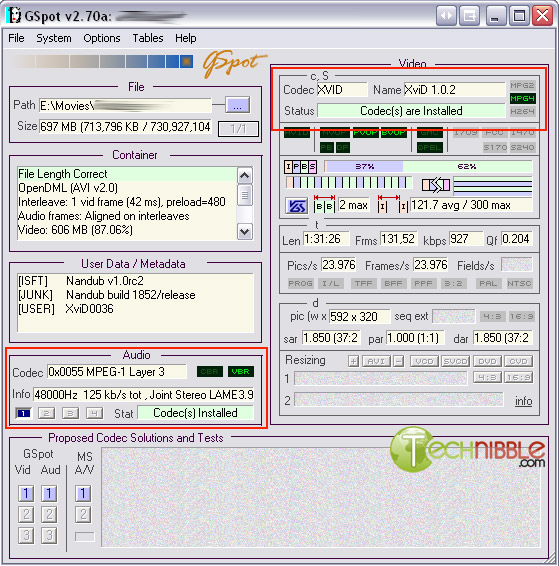Click the Resizing AVI button

pyautogui.click(x=376, y=361)
